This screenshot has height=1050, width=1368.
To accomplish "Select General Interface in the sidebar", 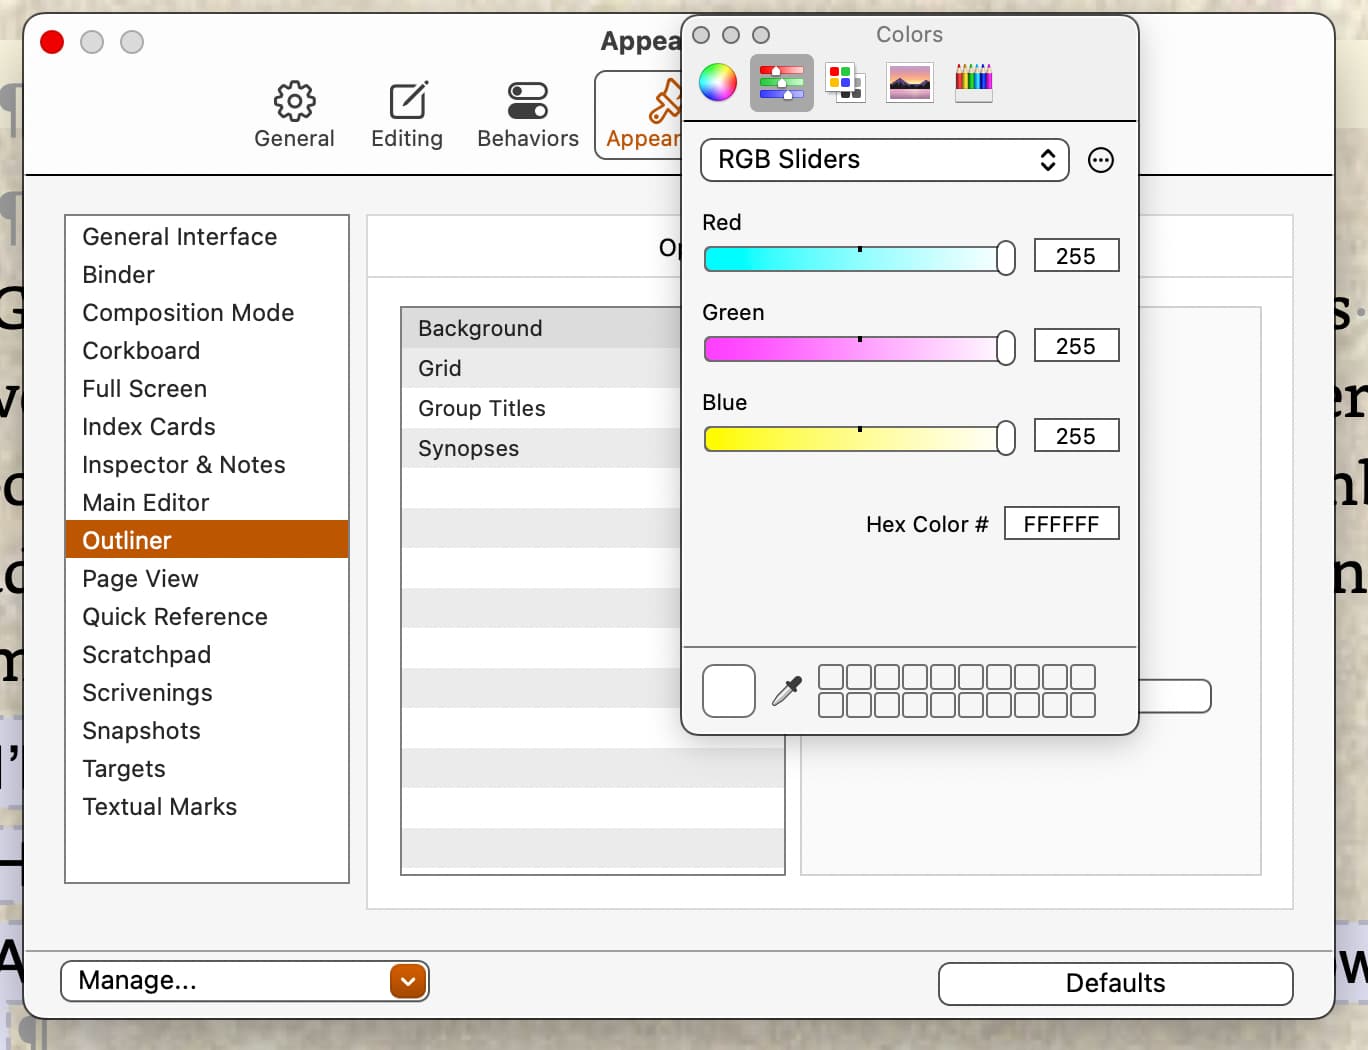I will pyautogui.click(x=207, y=237).
